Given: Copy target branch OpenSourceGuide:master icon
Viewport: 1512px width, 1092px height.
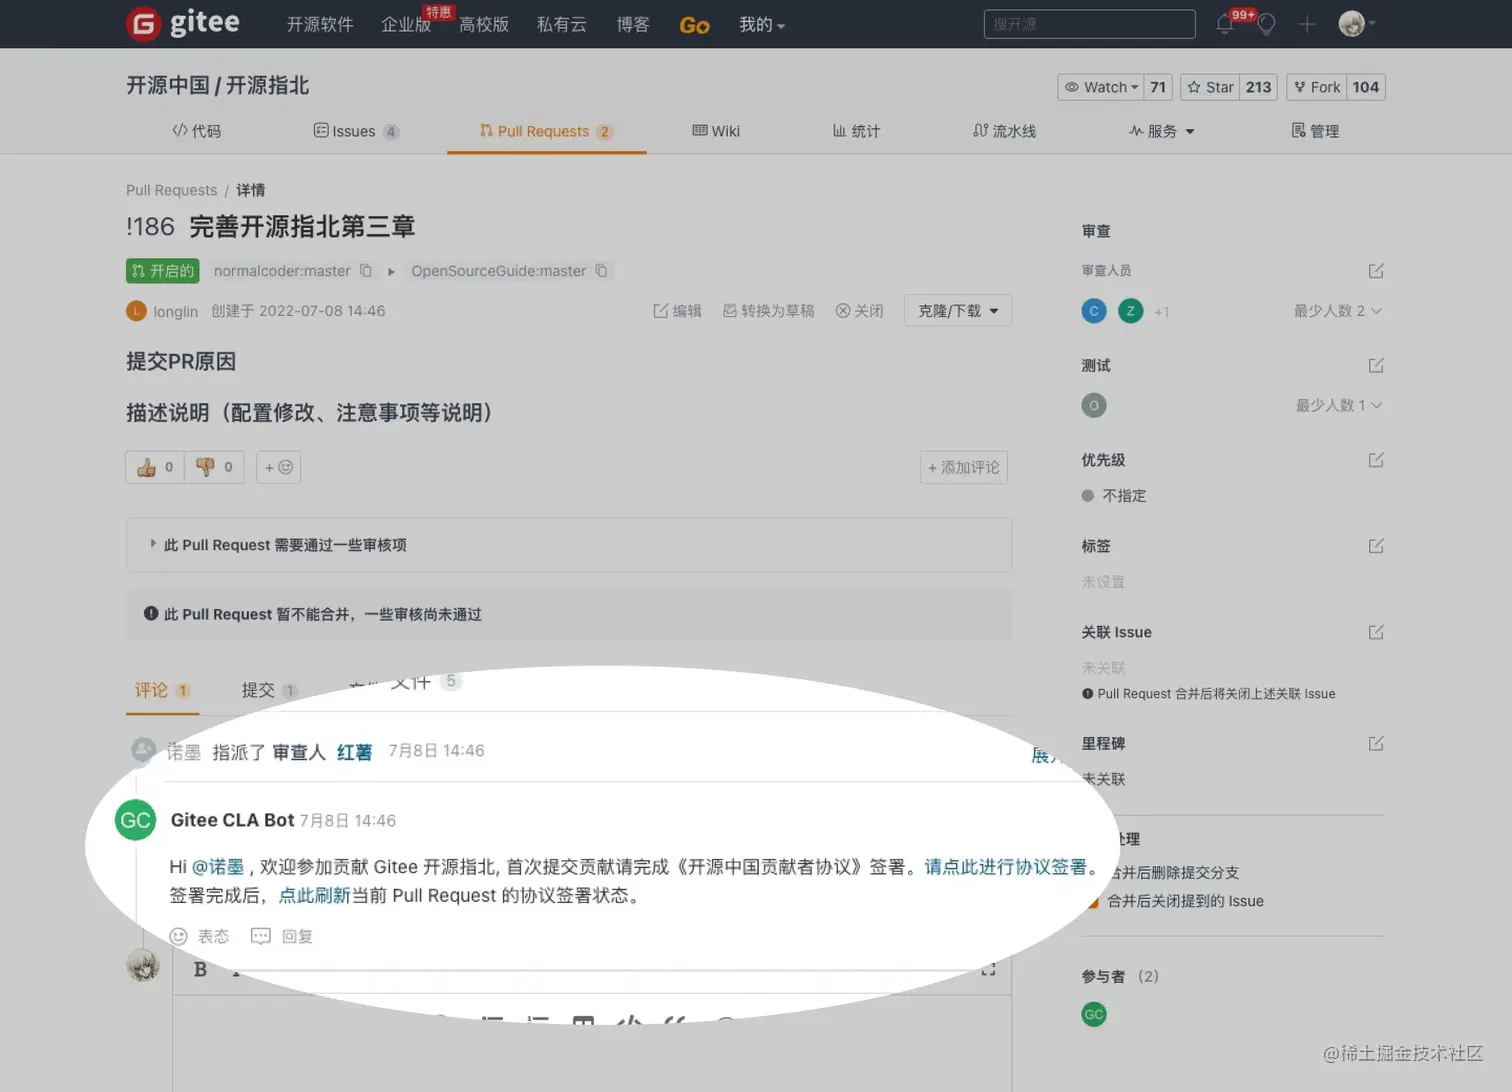Looking at the screenshot, I should coord(601,271).
